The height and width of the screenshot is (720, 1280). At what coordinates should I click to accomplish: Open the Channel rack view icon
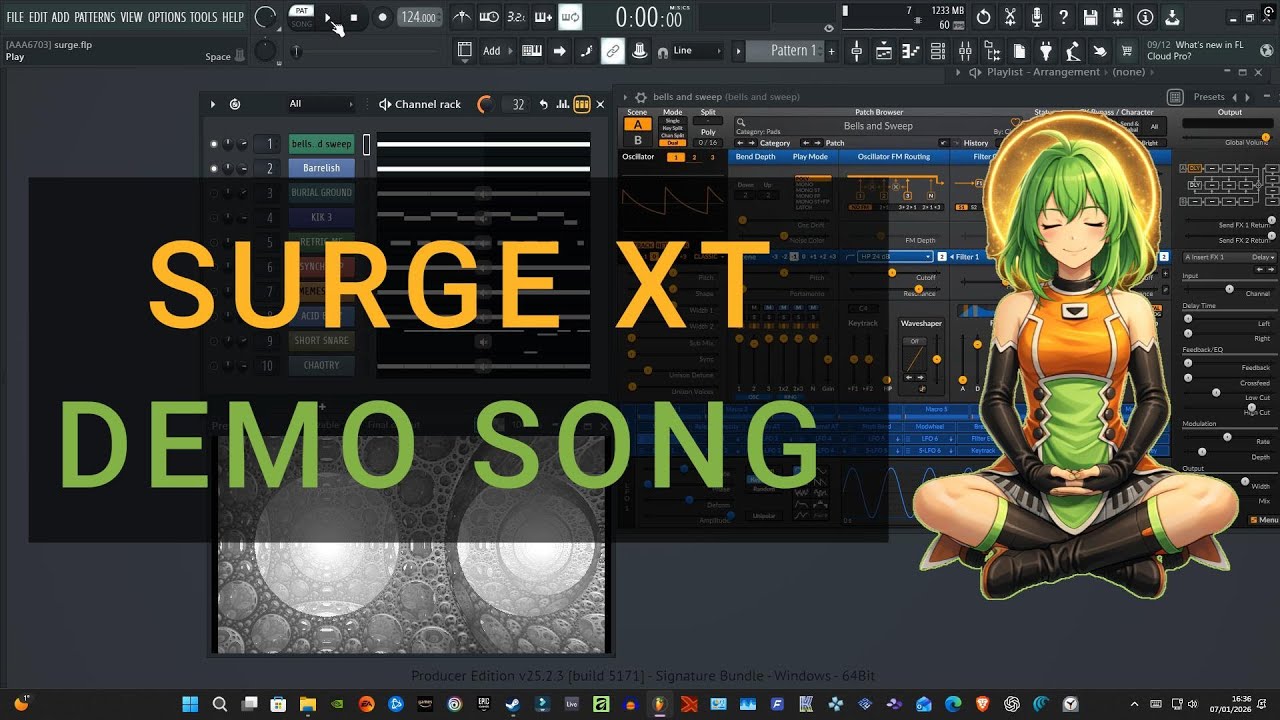pyautogui.click(x=938, y=52)
